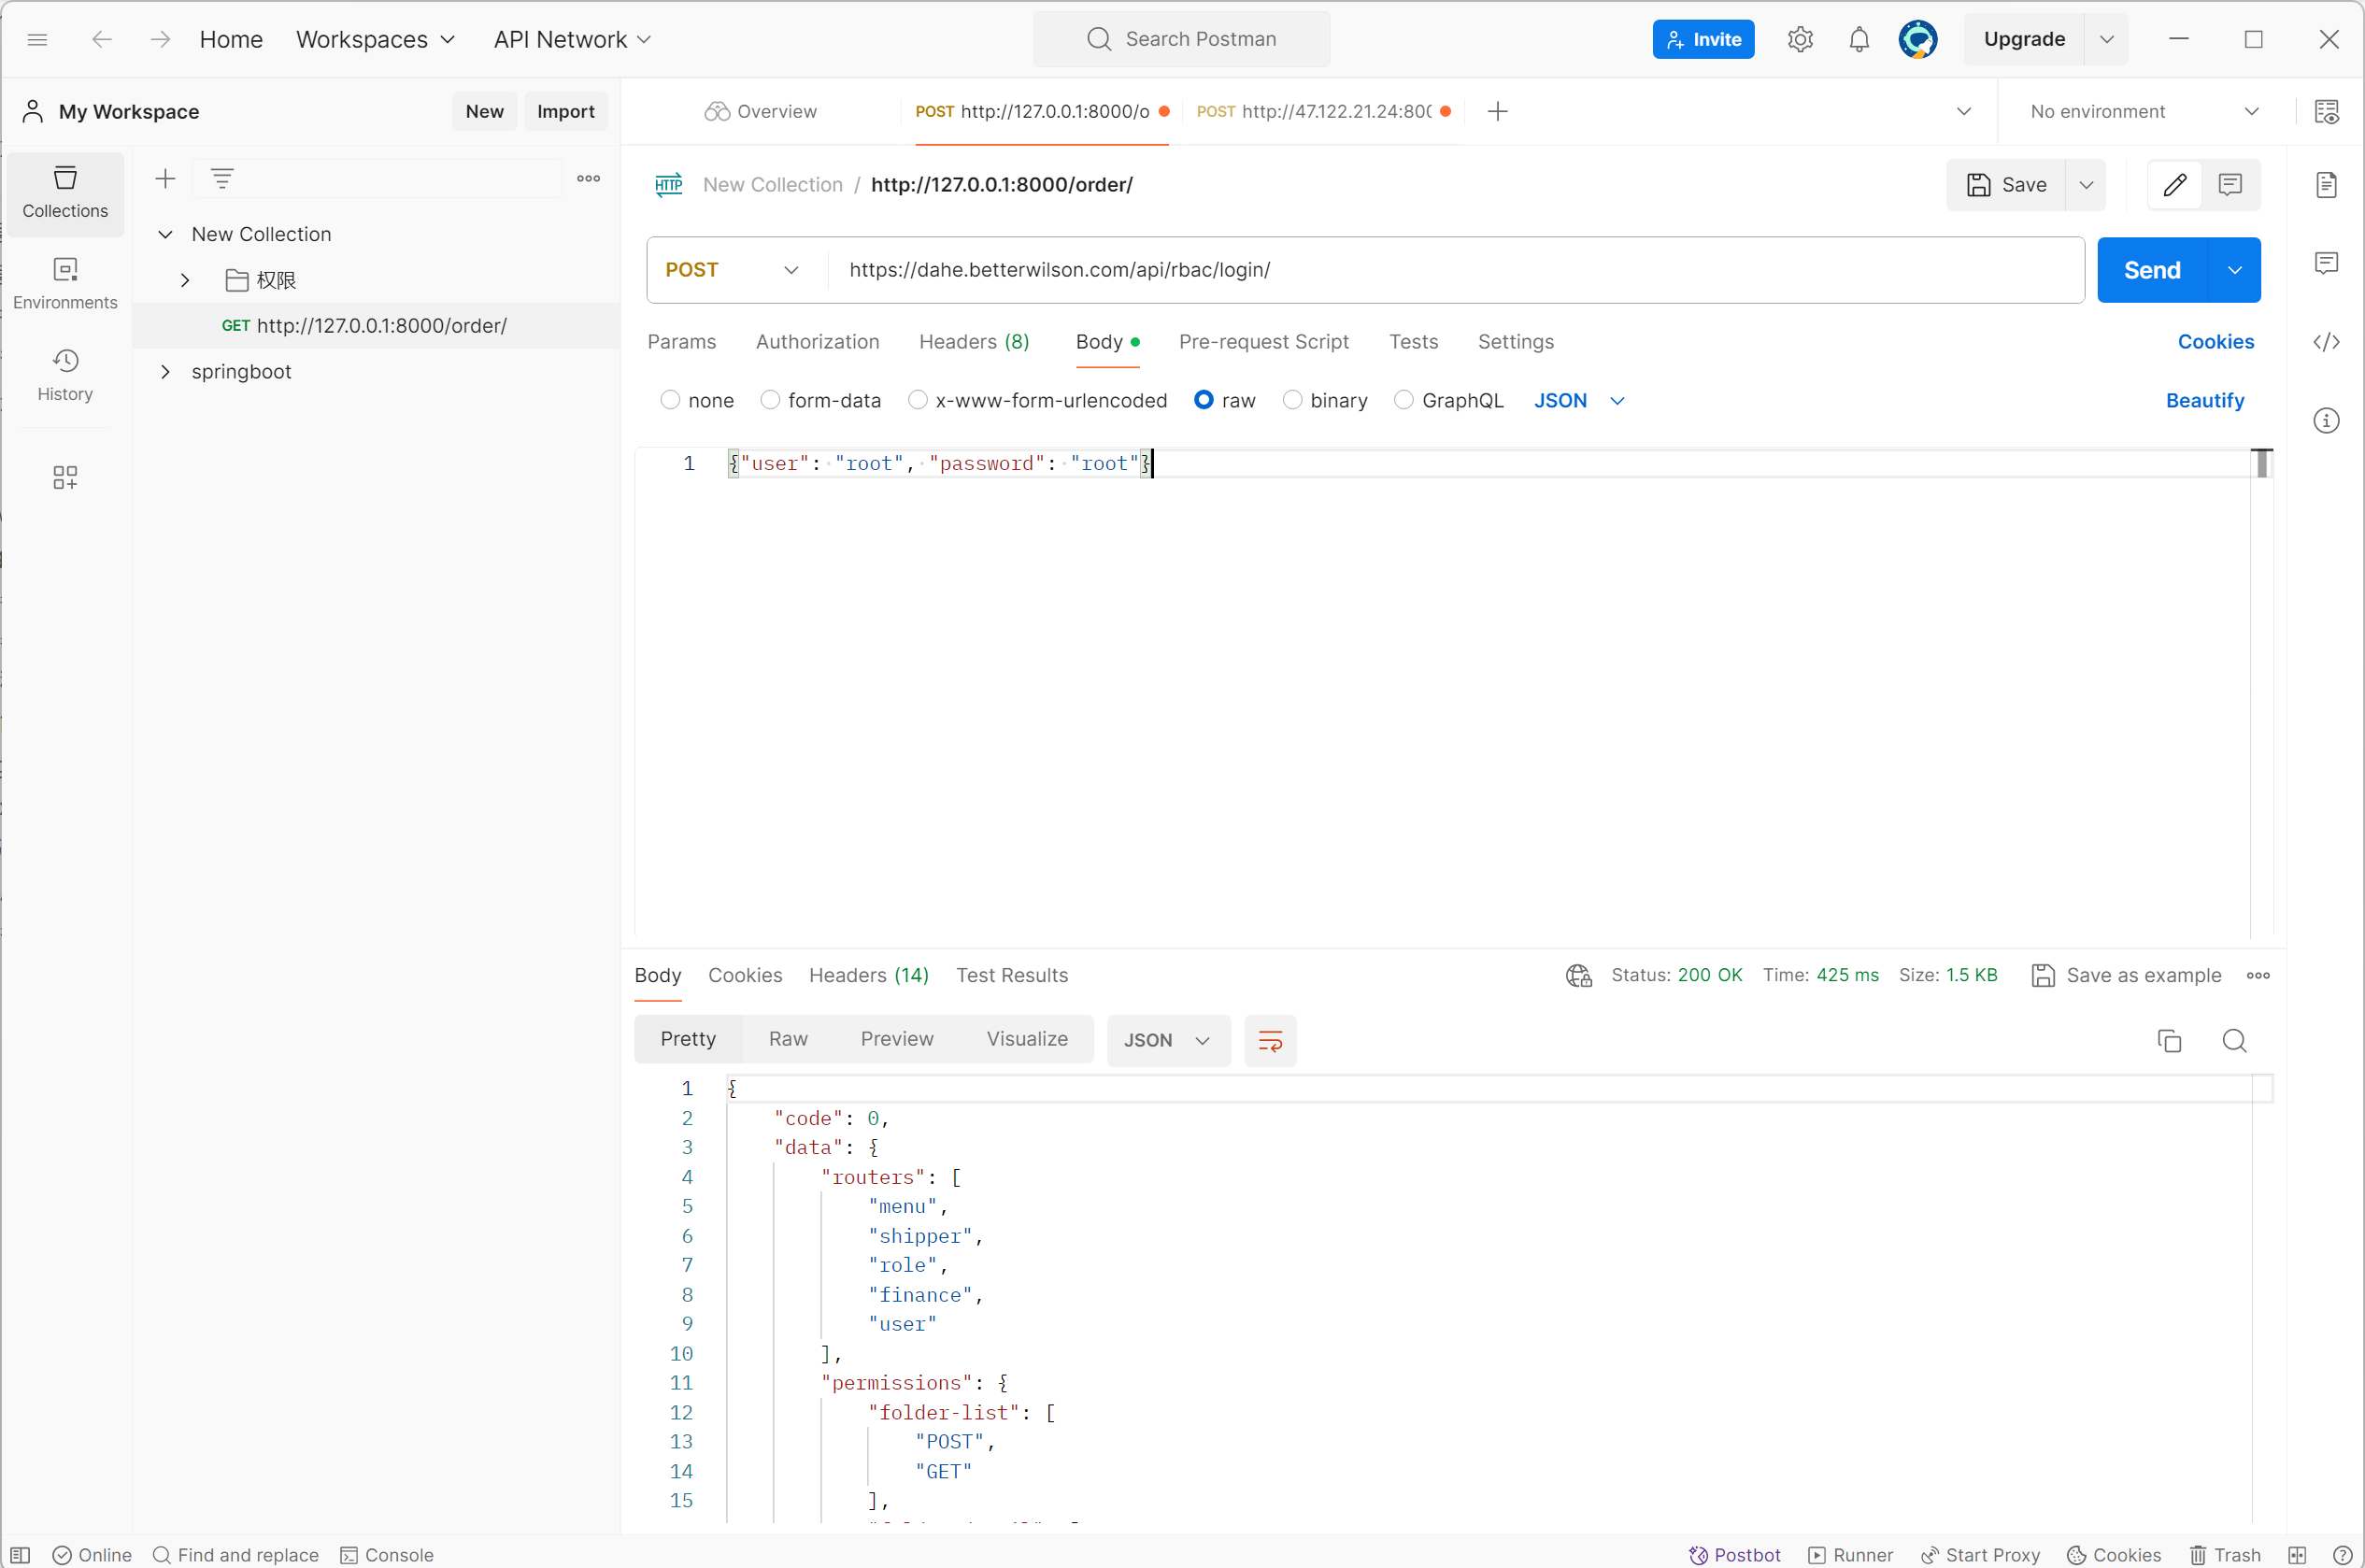This screenshot has height=1568, width=2365.
Task: Click the Send button
Action: pyautogui.click(x=2151, y=270)
